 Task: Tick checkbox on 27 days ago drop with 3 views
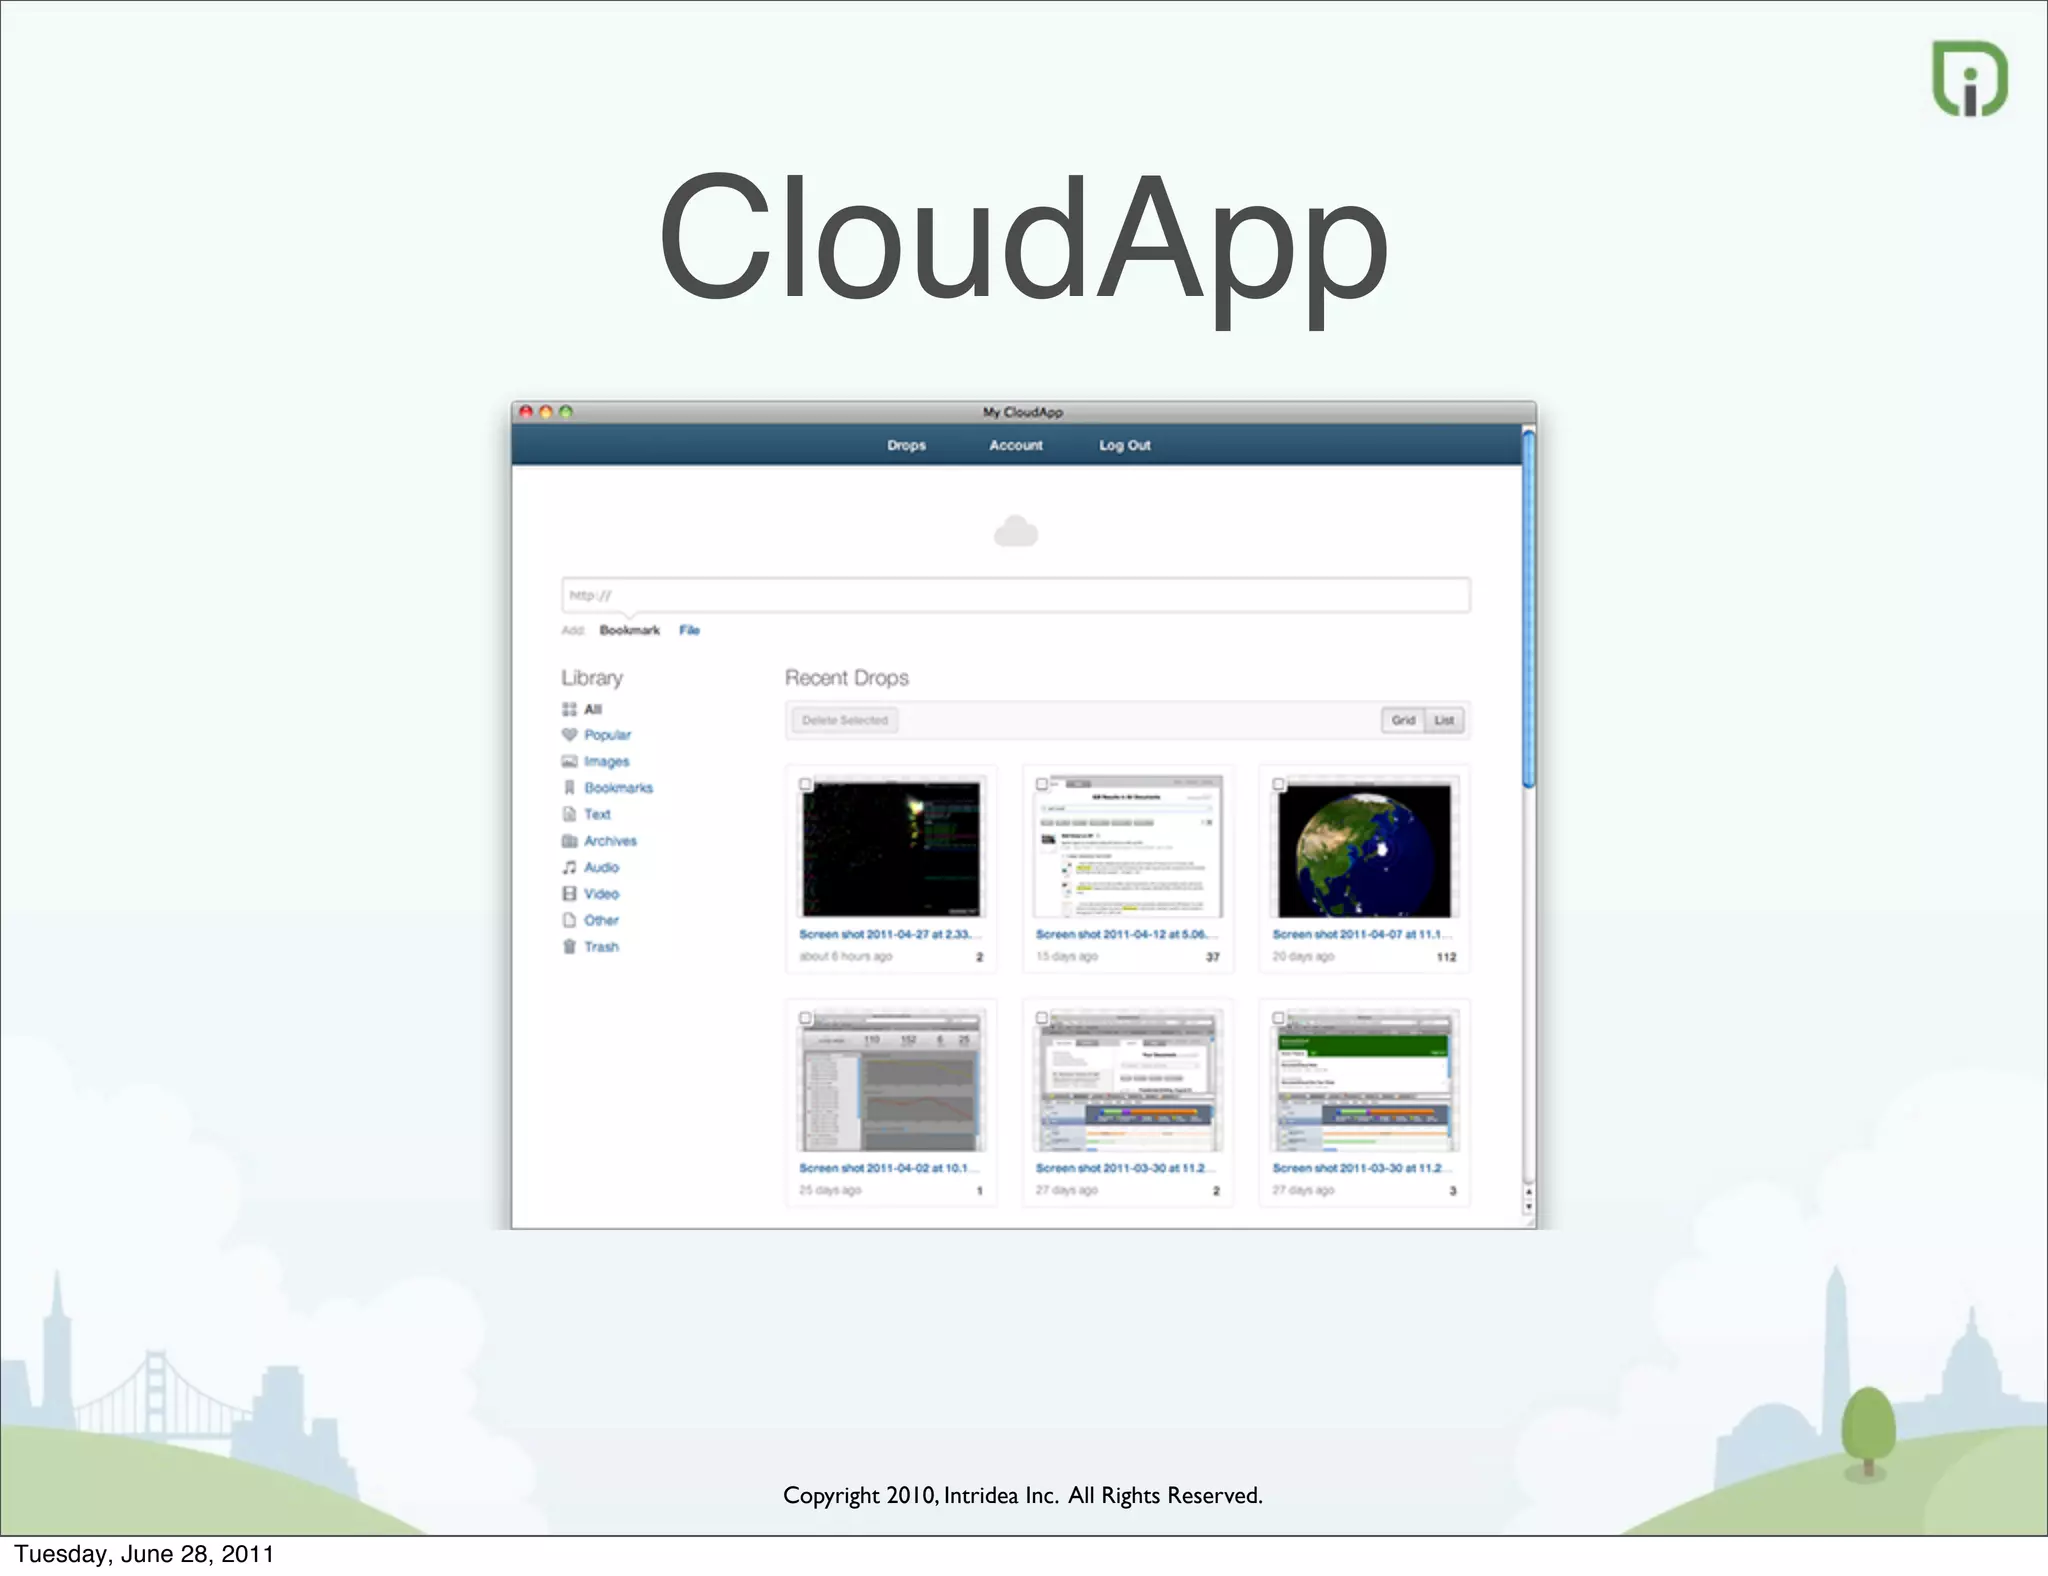click(1279, 1018)
